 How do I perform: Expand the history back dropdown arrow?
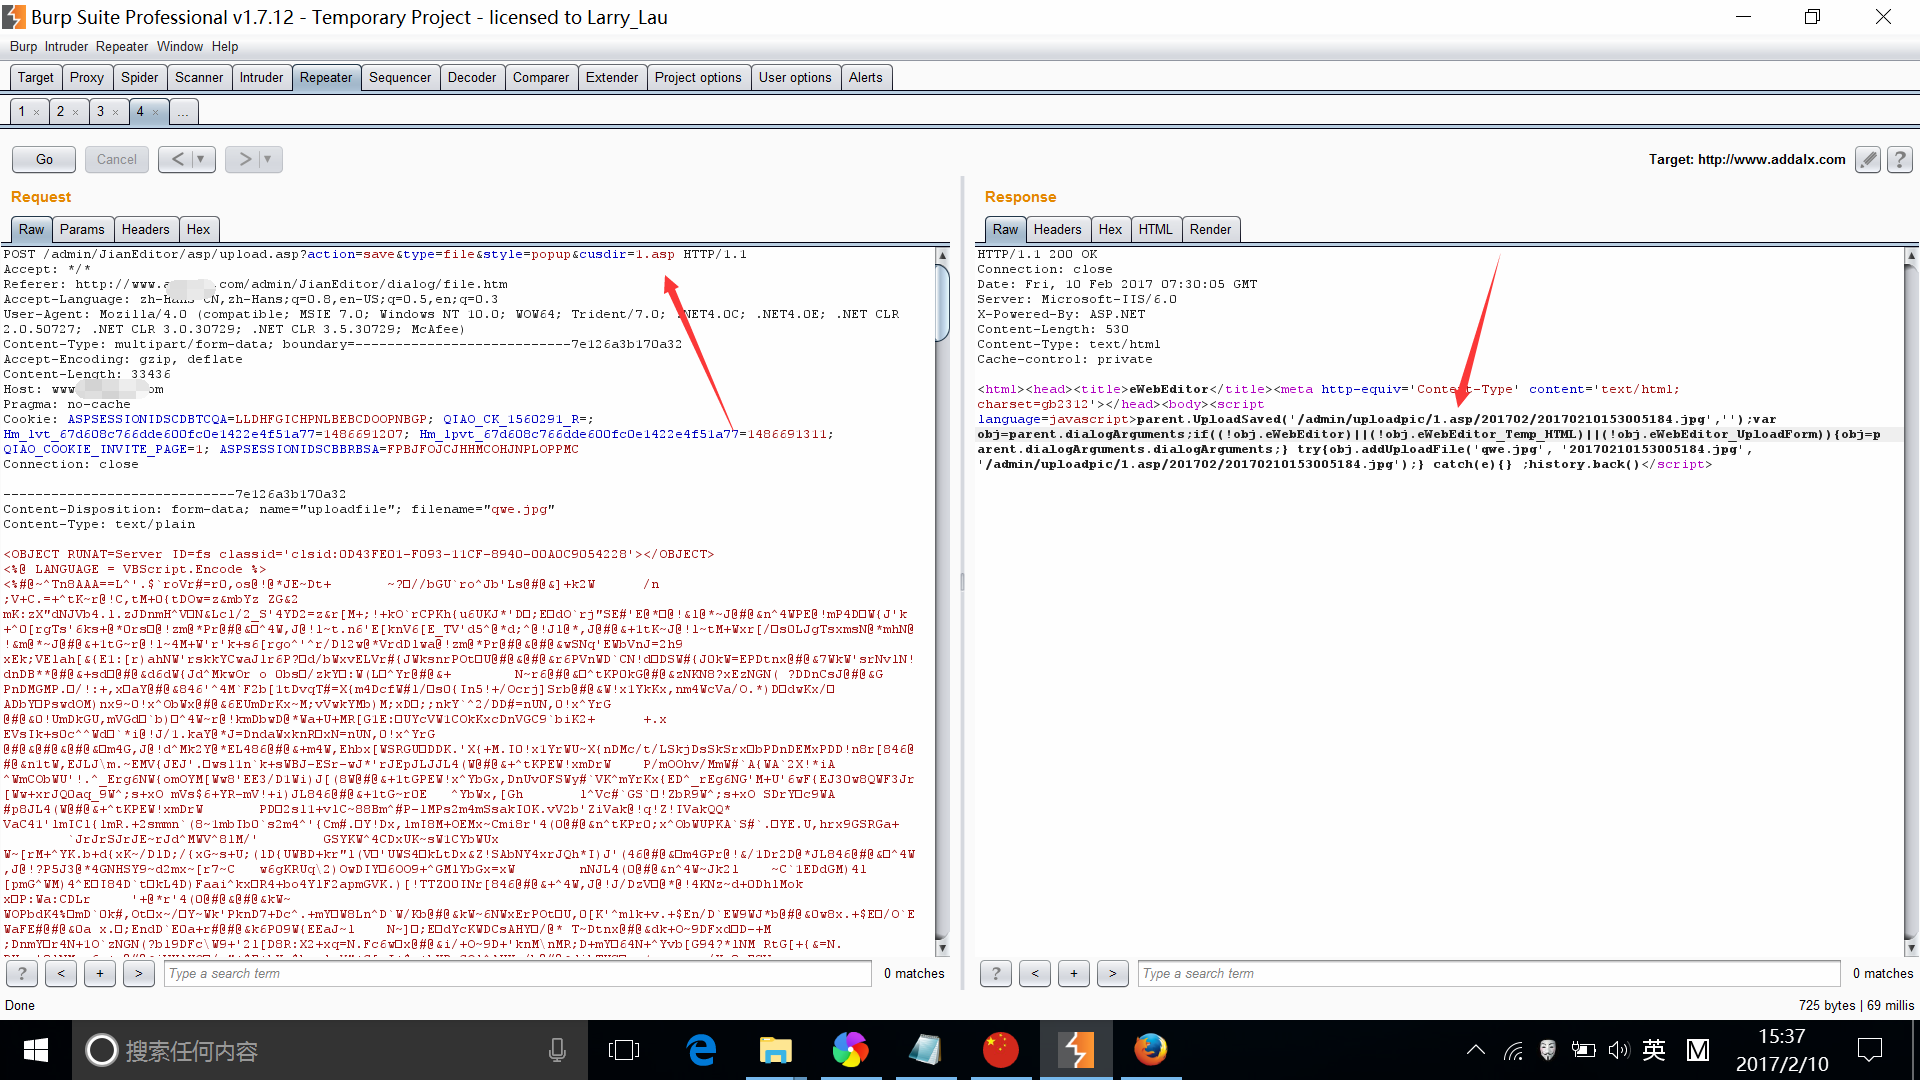pos(201,159)
